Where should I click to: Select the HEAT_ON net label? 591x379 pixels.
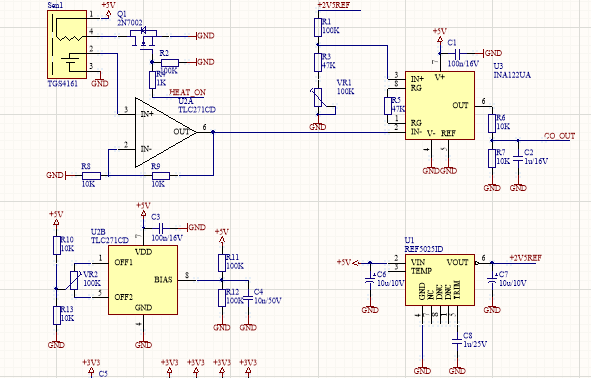[x=188, y=92]
